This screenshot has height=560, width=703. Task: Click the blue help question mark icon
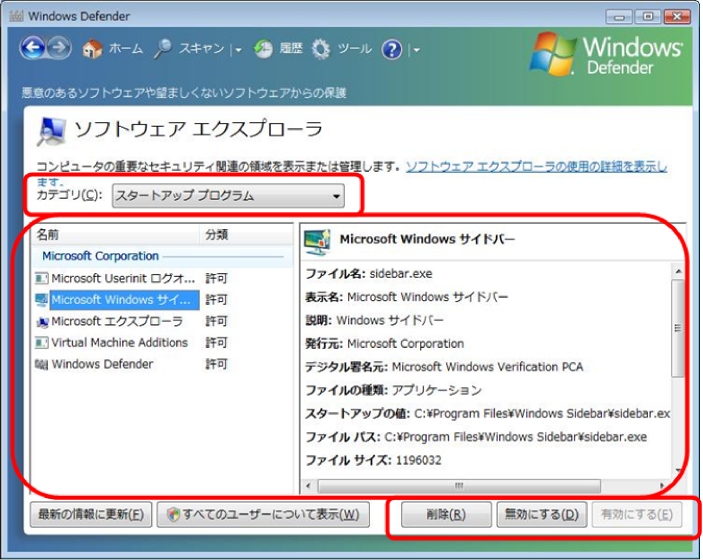[392, 49]
